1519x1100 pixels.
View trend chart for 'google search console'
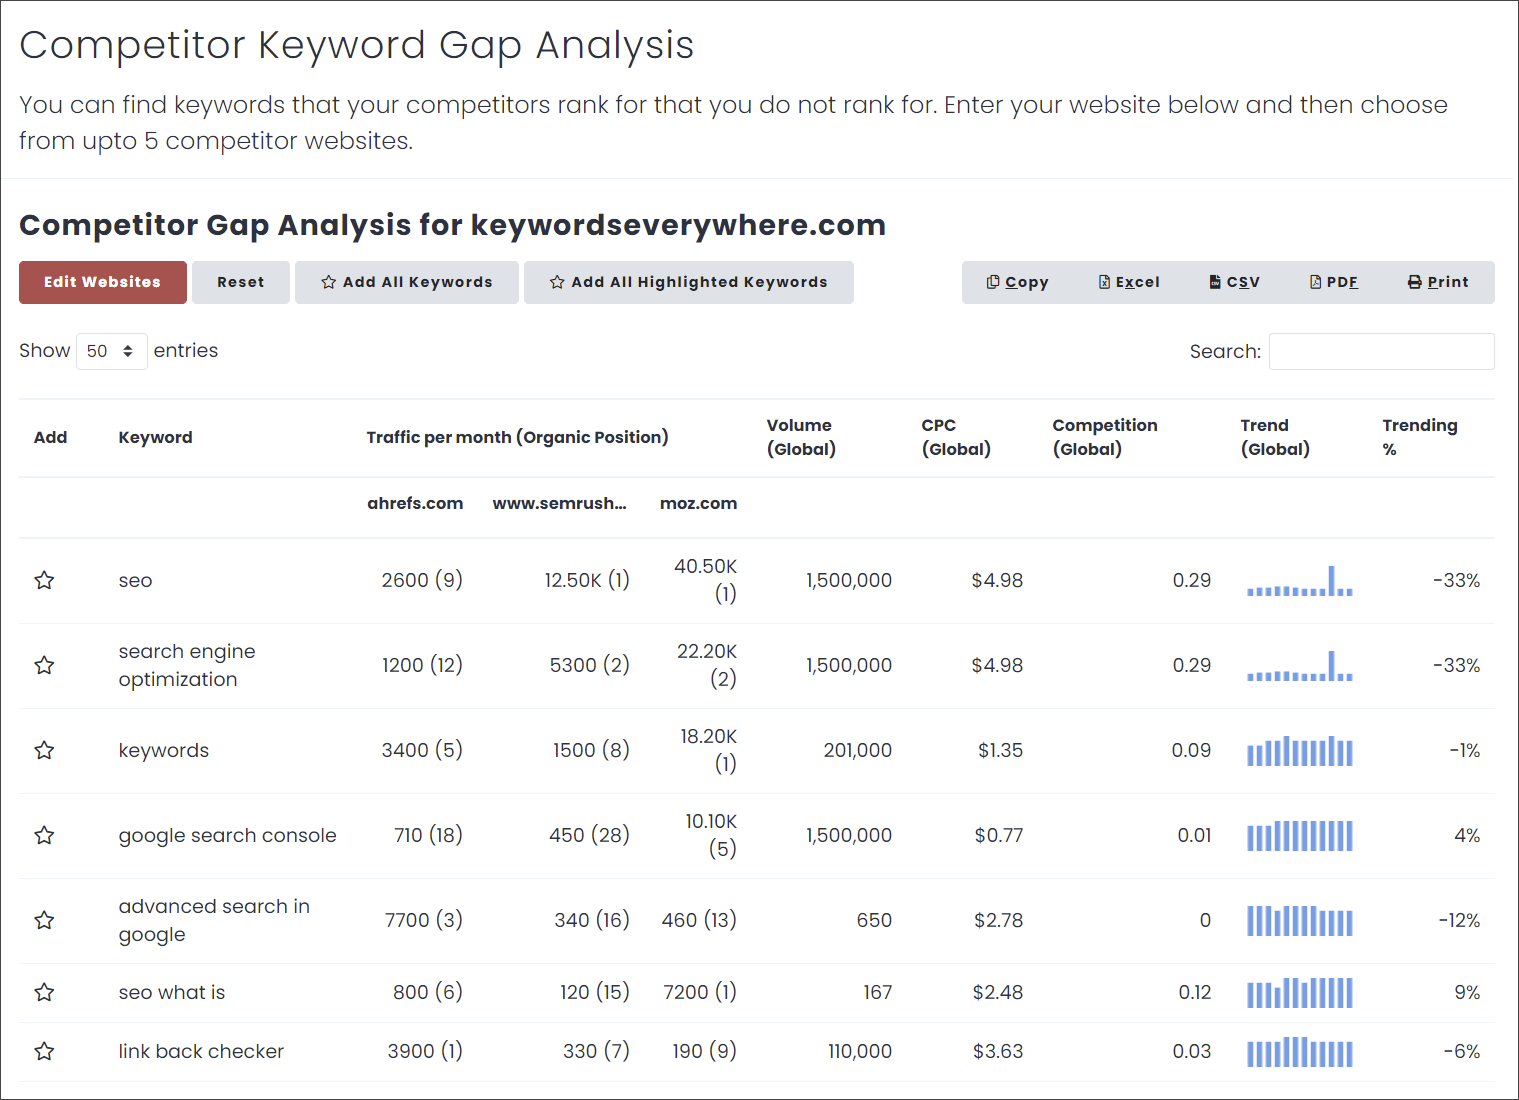pyautogui.click(x=1300, y=835)
